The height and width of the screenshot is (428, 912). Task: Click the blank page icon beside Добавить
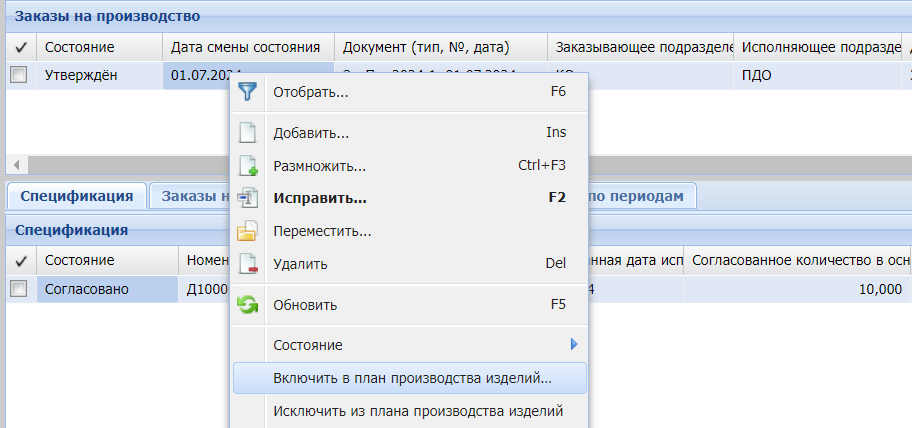[247, 133]
